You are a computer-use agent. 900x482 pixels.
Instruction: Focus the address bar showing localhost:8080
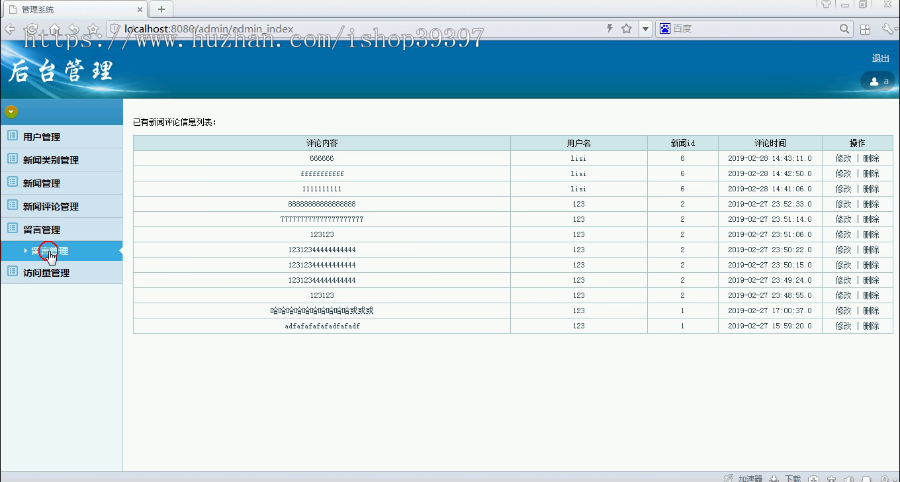tap(356, 29)
